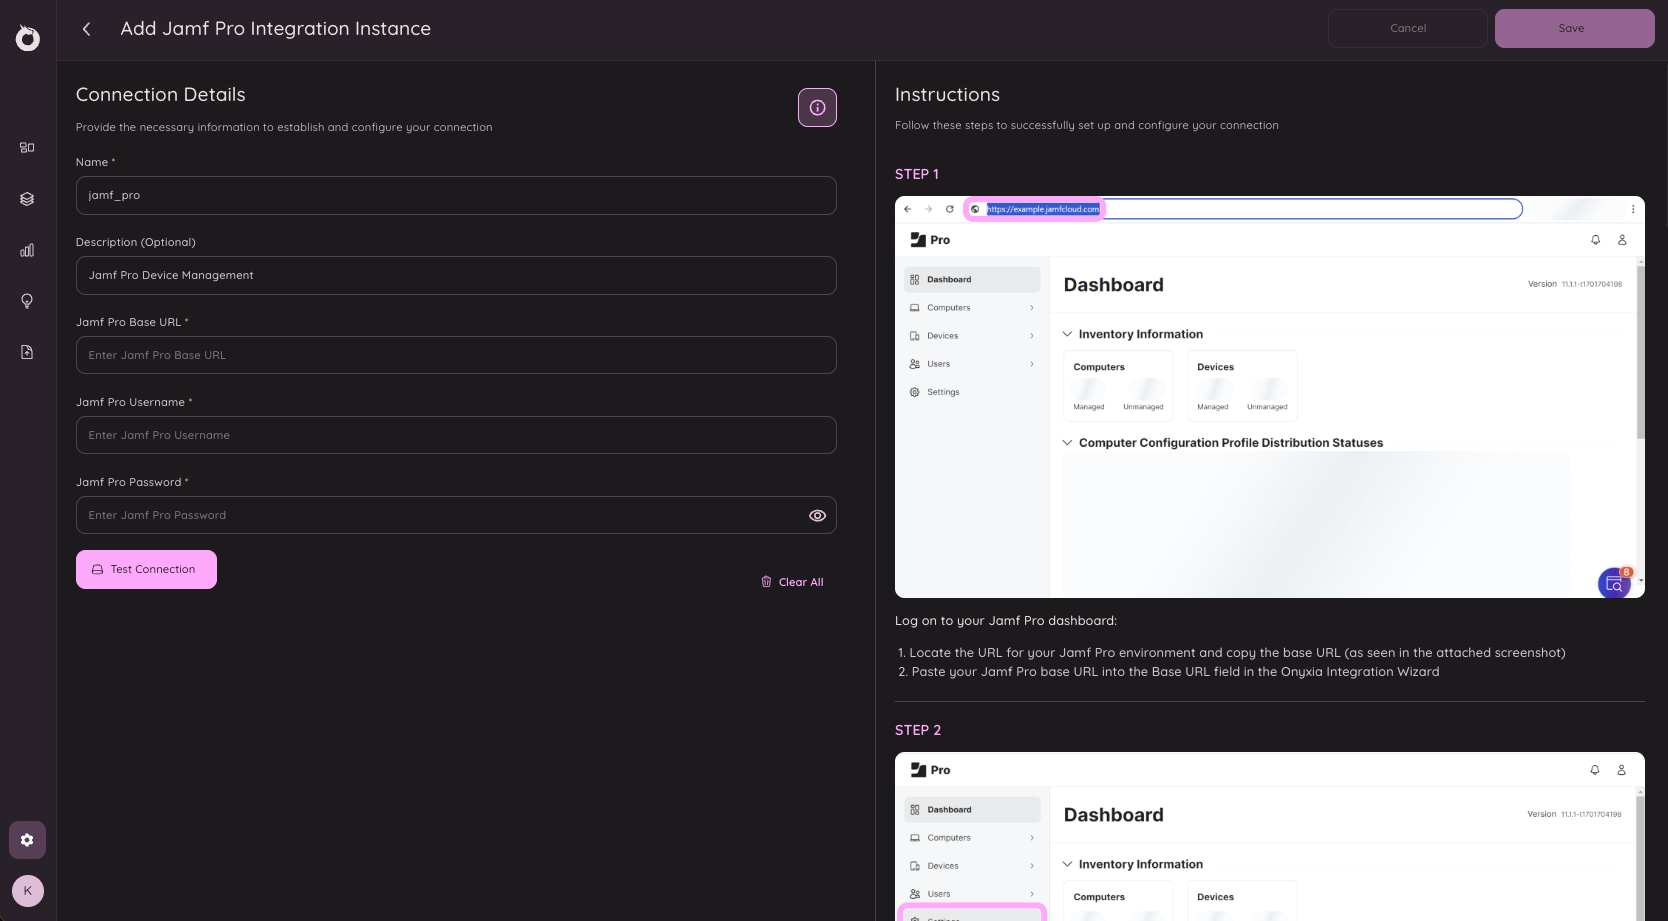Cancel adding the integration instance
This screenshot has height=921, width=1668.
[x=1407, y=28]
